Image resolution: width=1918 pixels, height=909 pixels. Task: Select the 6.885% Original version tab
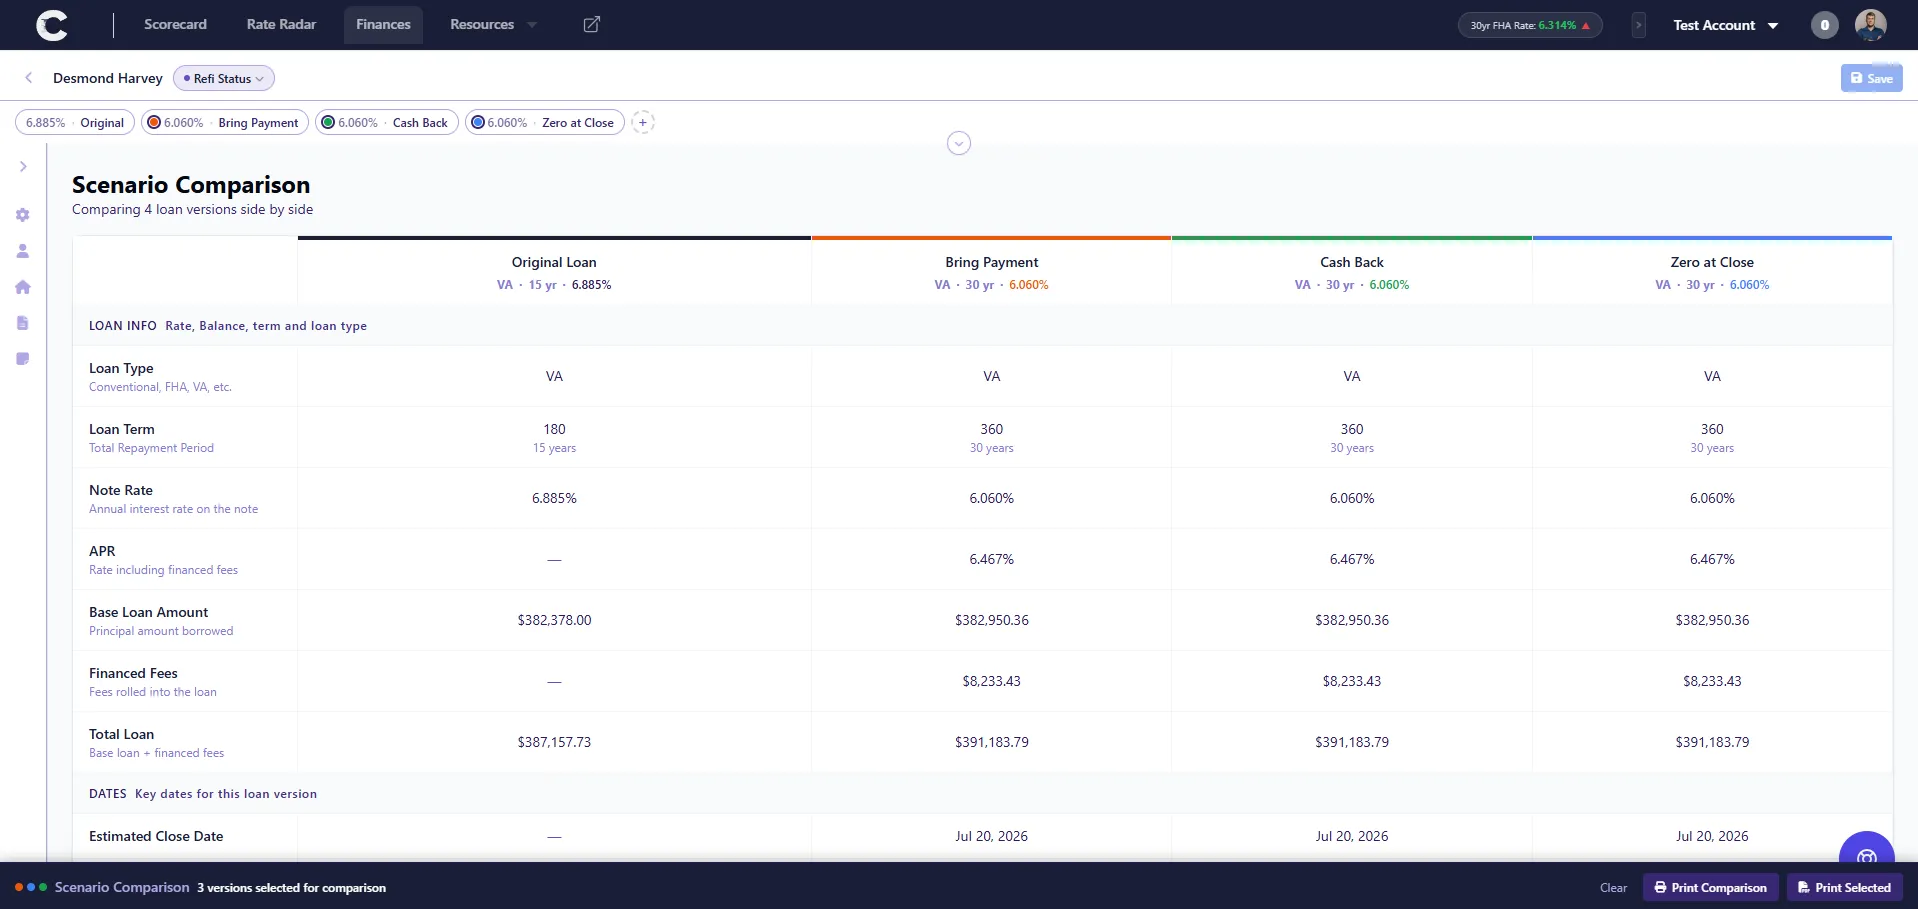[x=75, y=122]
